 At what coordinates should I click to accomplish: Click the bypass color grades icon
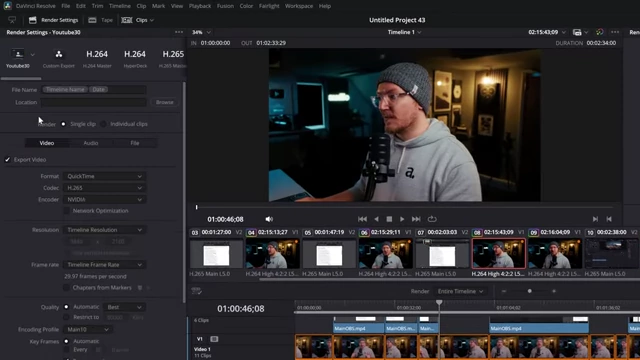pos(599,32)
